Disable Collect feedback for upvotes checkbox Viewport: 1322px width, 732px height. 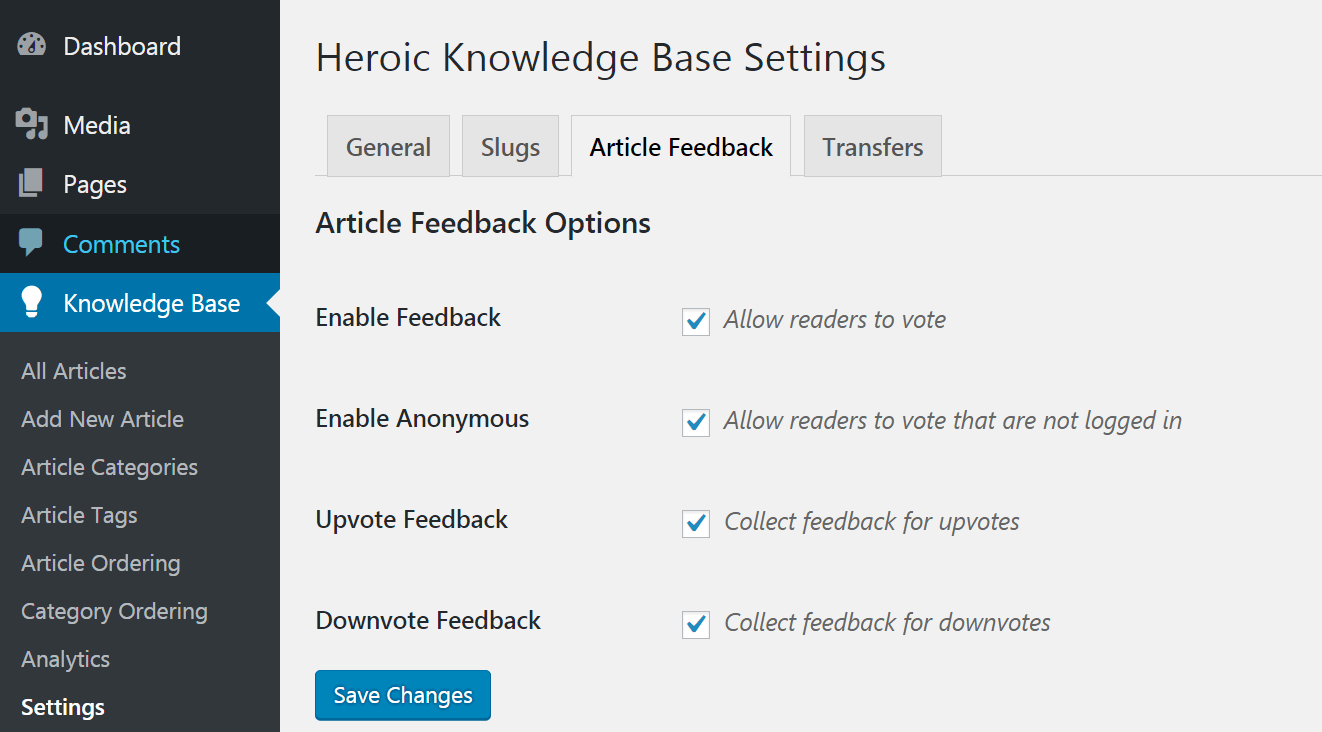[x=696, y=523]
